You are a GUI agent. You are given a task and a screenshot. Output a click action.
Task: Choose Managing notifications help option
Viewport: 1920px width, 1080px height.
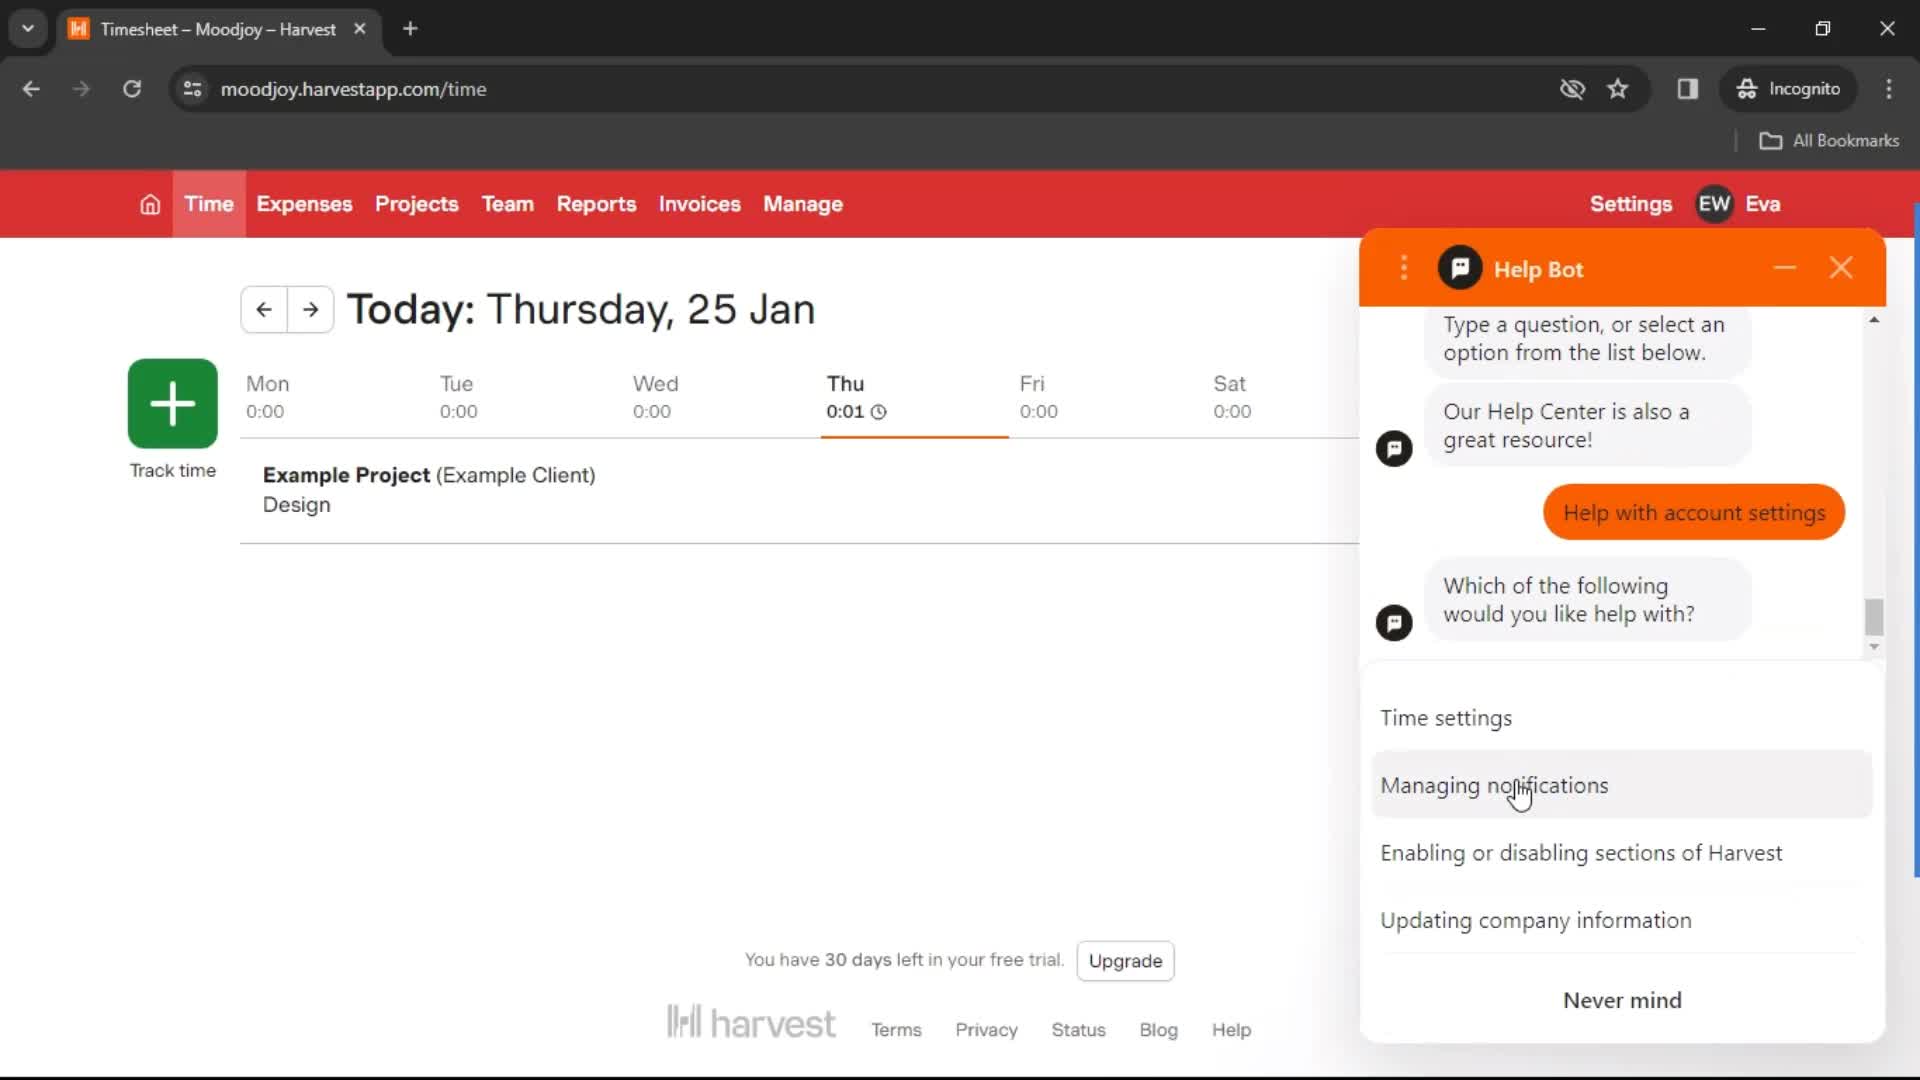coord(1621,785)
